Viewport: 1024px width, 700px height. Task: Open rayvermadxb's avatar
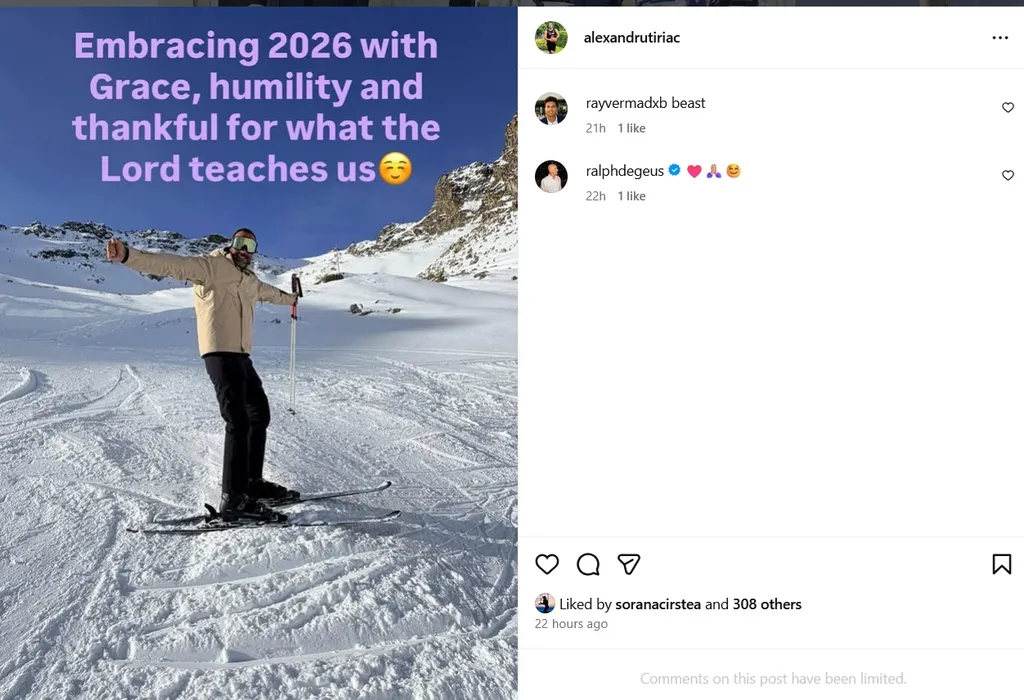[551, 108]
